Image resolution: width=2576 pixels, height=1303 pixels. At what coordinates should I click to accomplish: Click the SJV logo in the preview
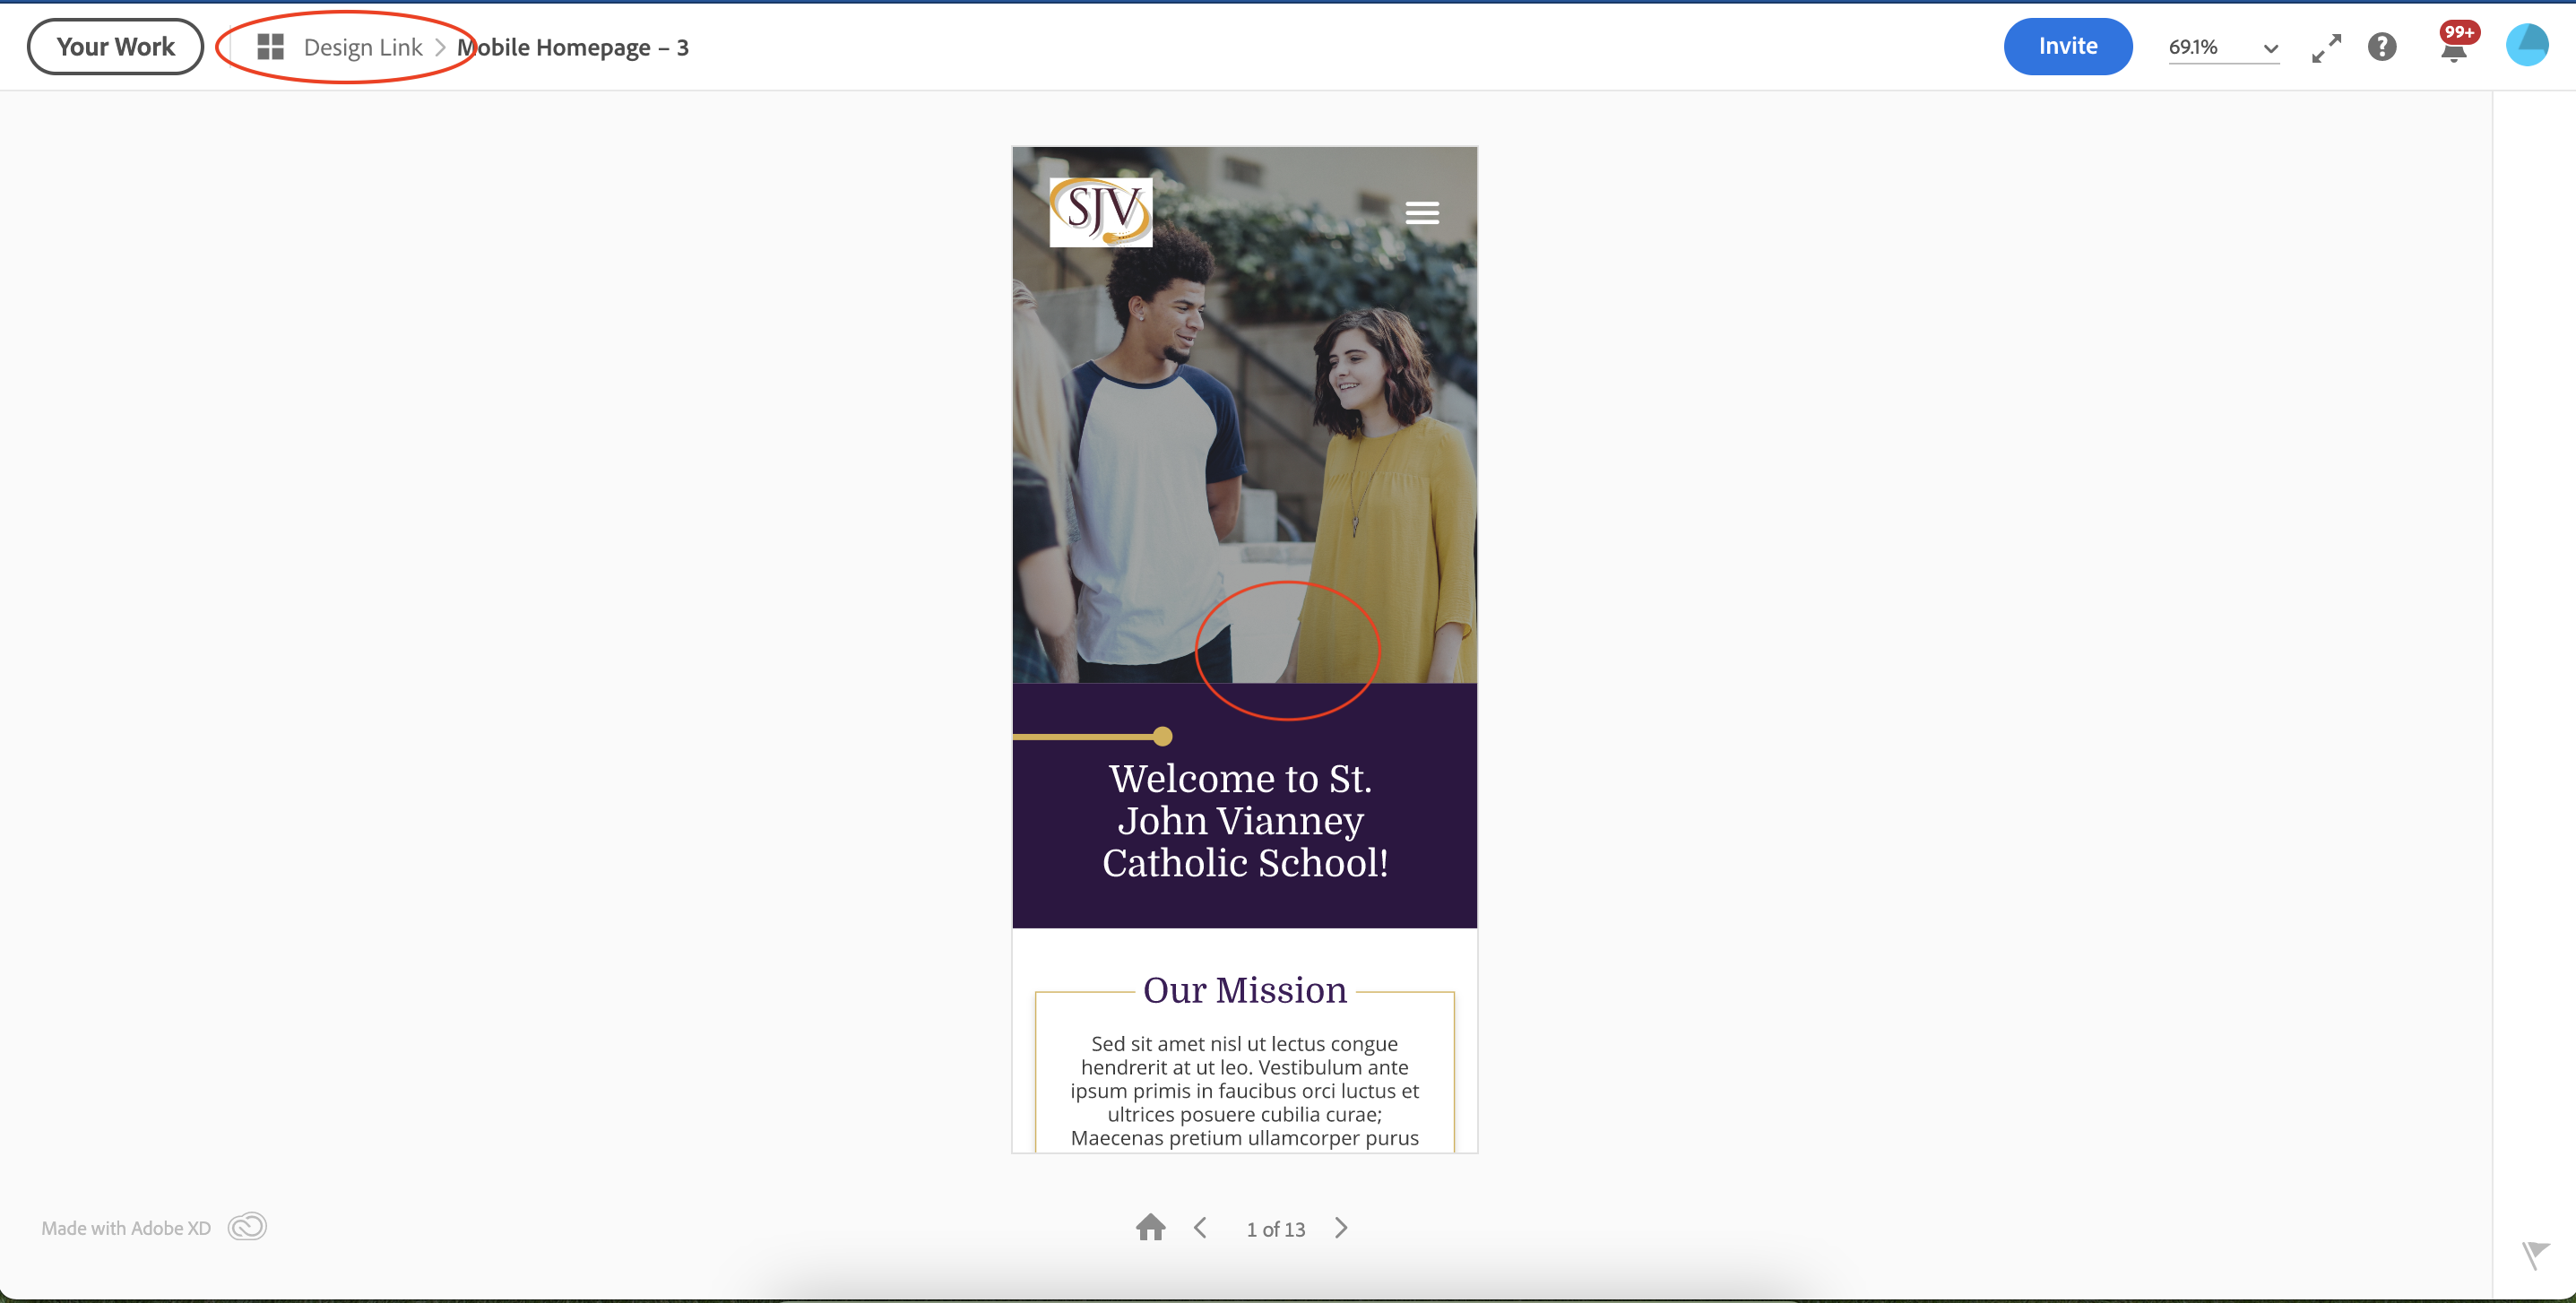click(1100, 212)
